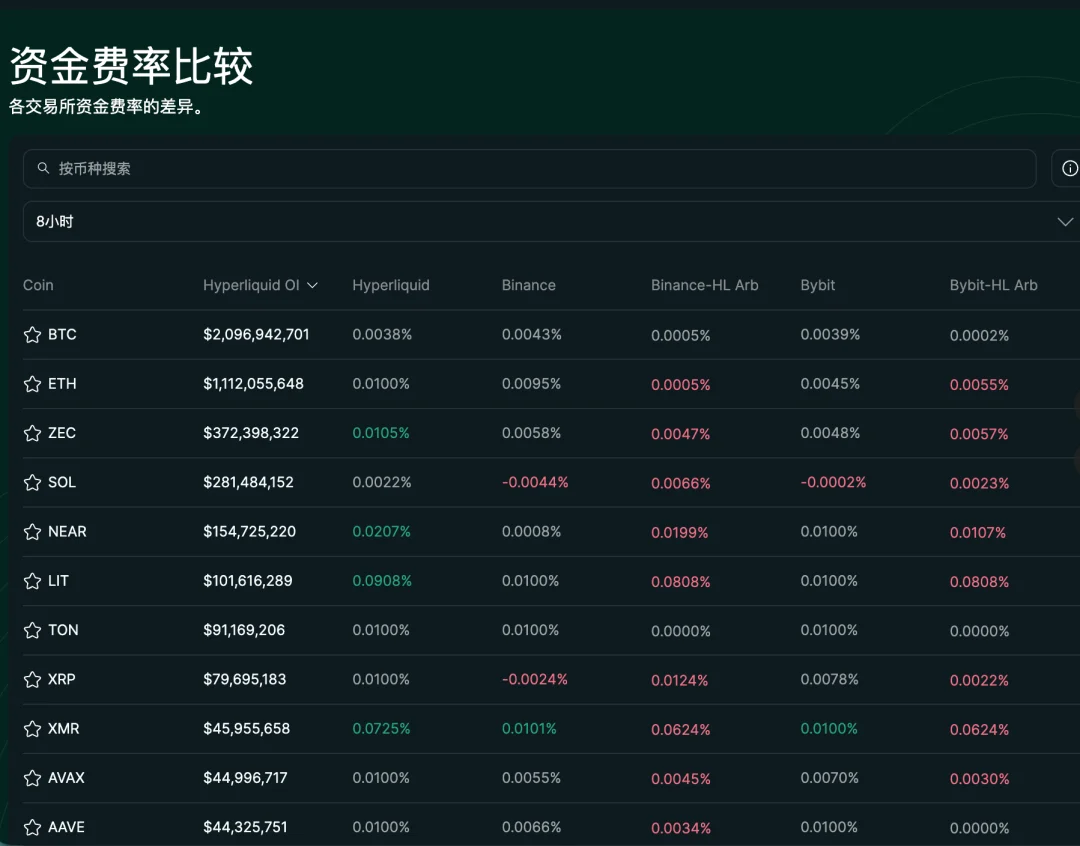This screenshot has height=846, width=1080.
Task: Click ETH open interest $1,112,055,648
Action: [253, 384]
